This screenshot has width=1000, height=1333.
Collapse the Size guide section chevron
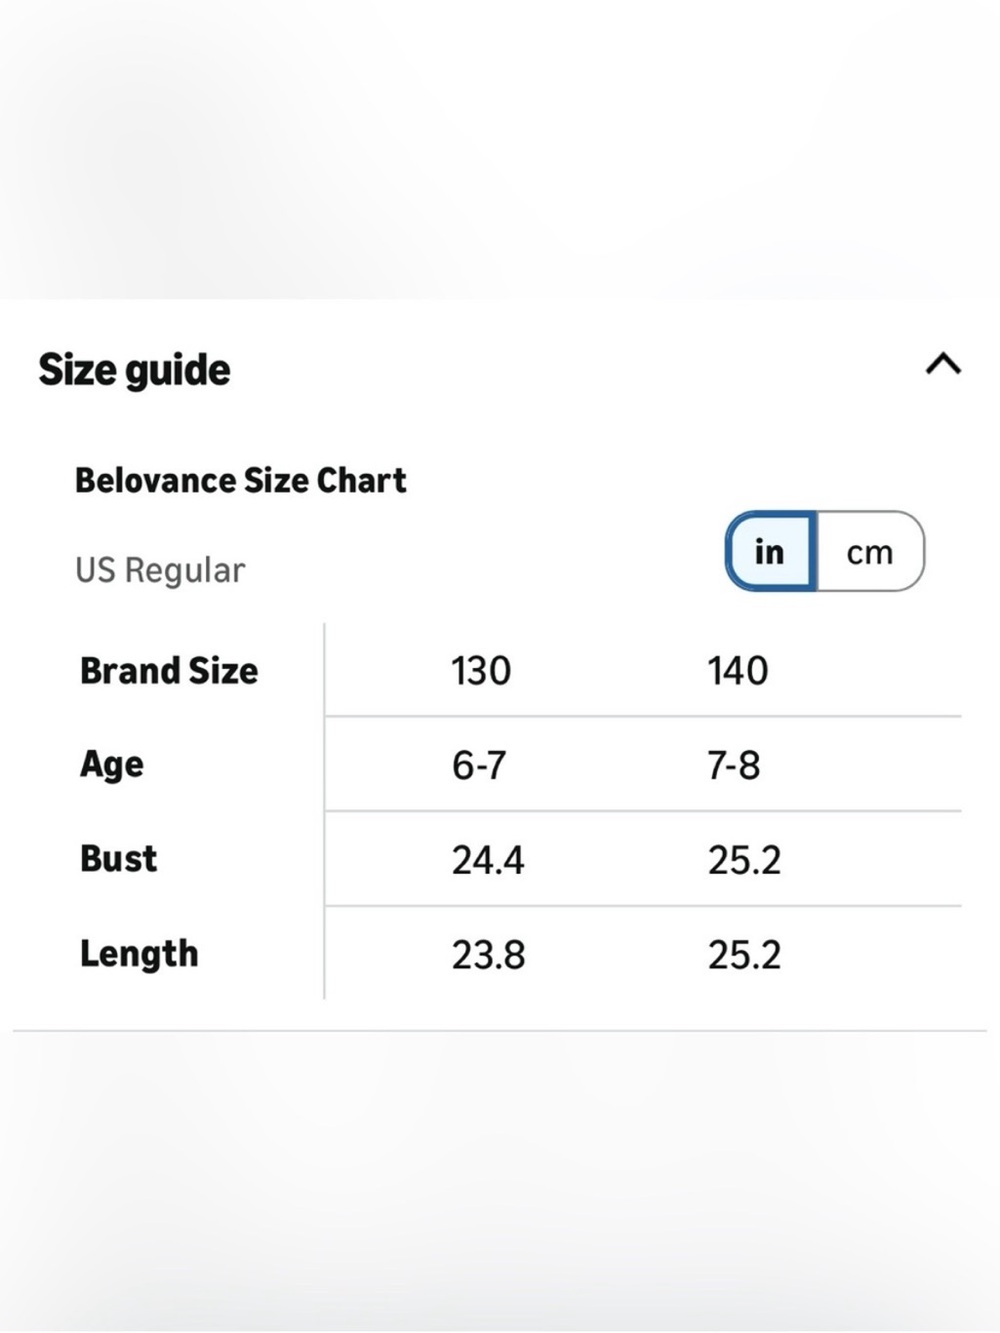[943, 364]
